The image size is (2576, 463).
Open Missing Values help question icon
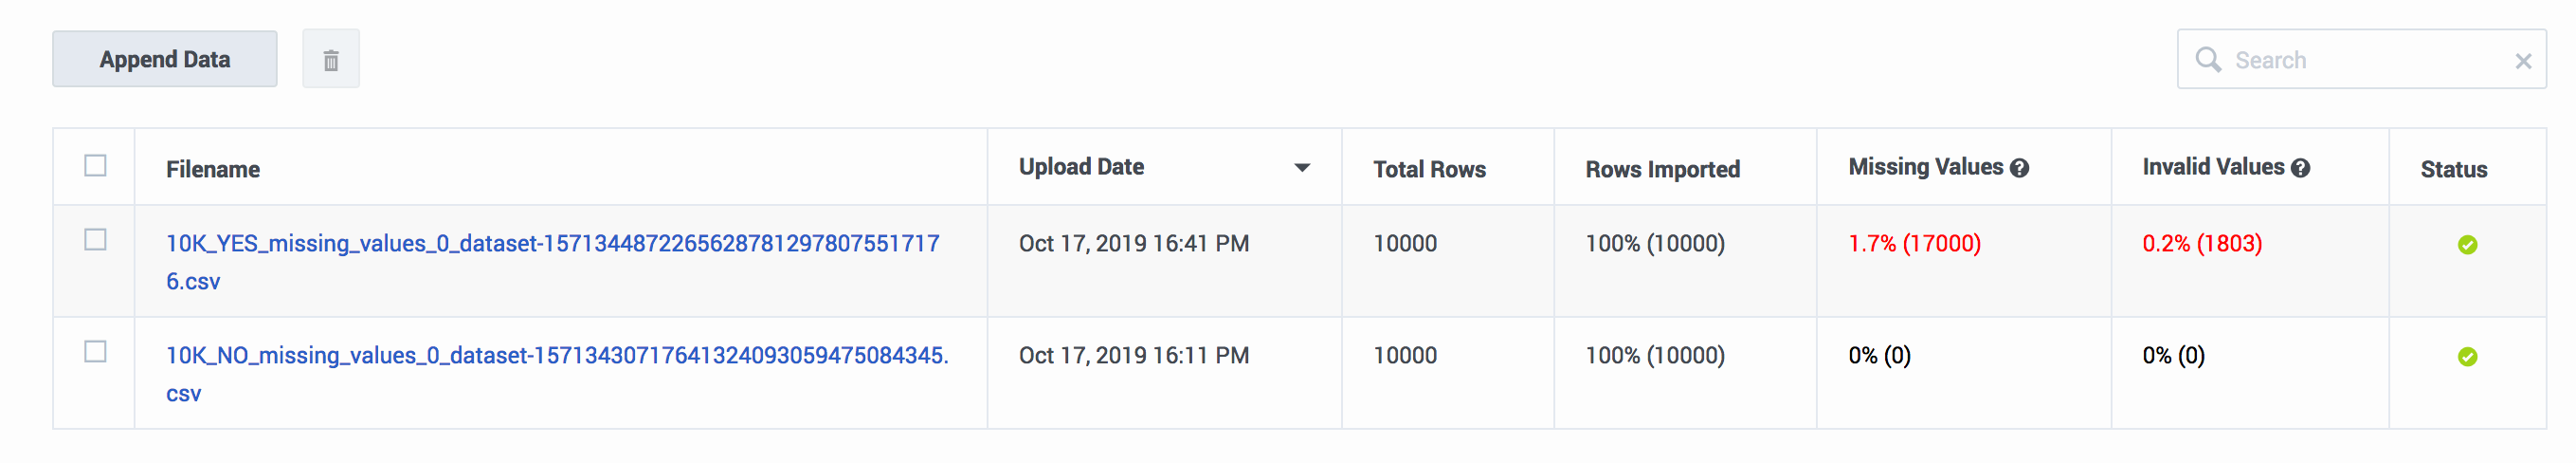(2019, 168)
